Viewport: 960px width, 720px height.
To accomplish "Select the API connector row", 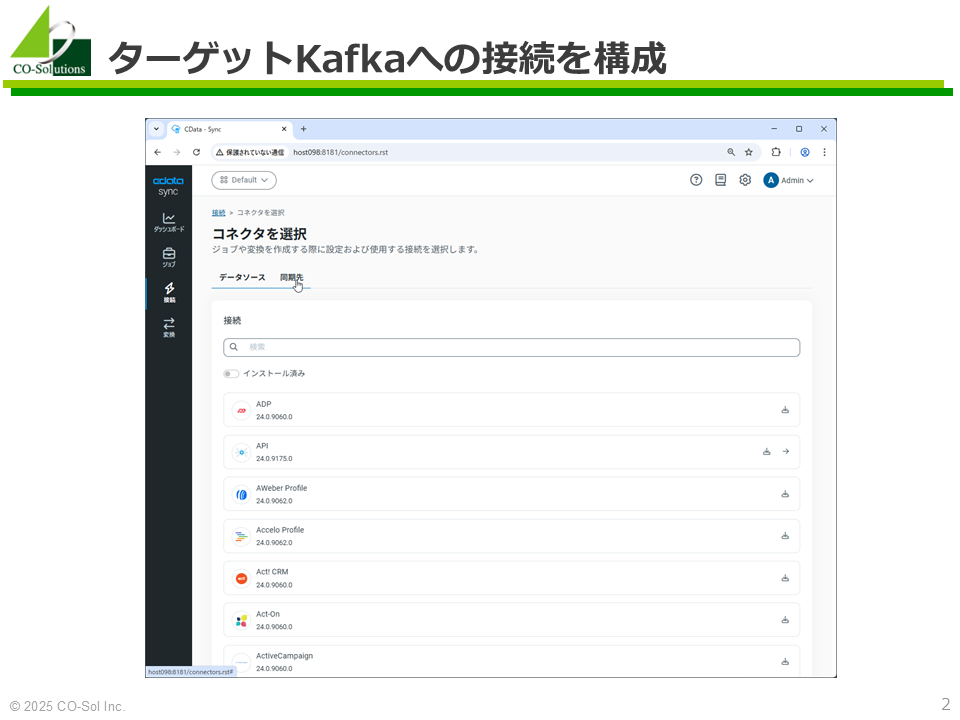I will pyautogui.click(x=511, y=452).
